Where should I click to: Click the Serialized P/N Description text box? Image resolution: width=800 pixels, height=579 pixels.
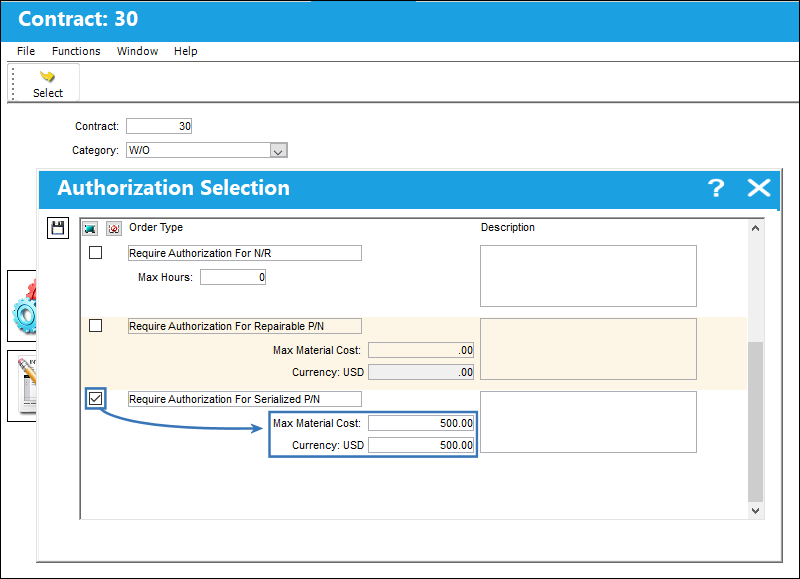pyautogui.click(x=588, y=422)
